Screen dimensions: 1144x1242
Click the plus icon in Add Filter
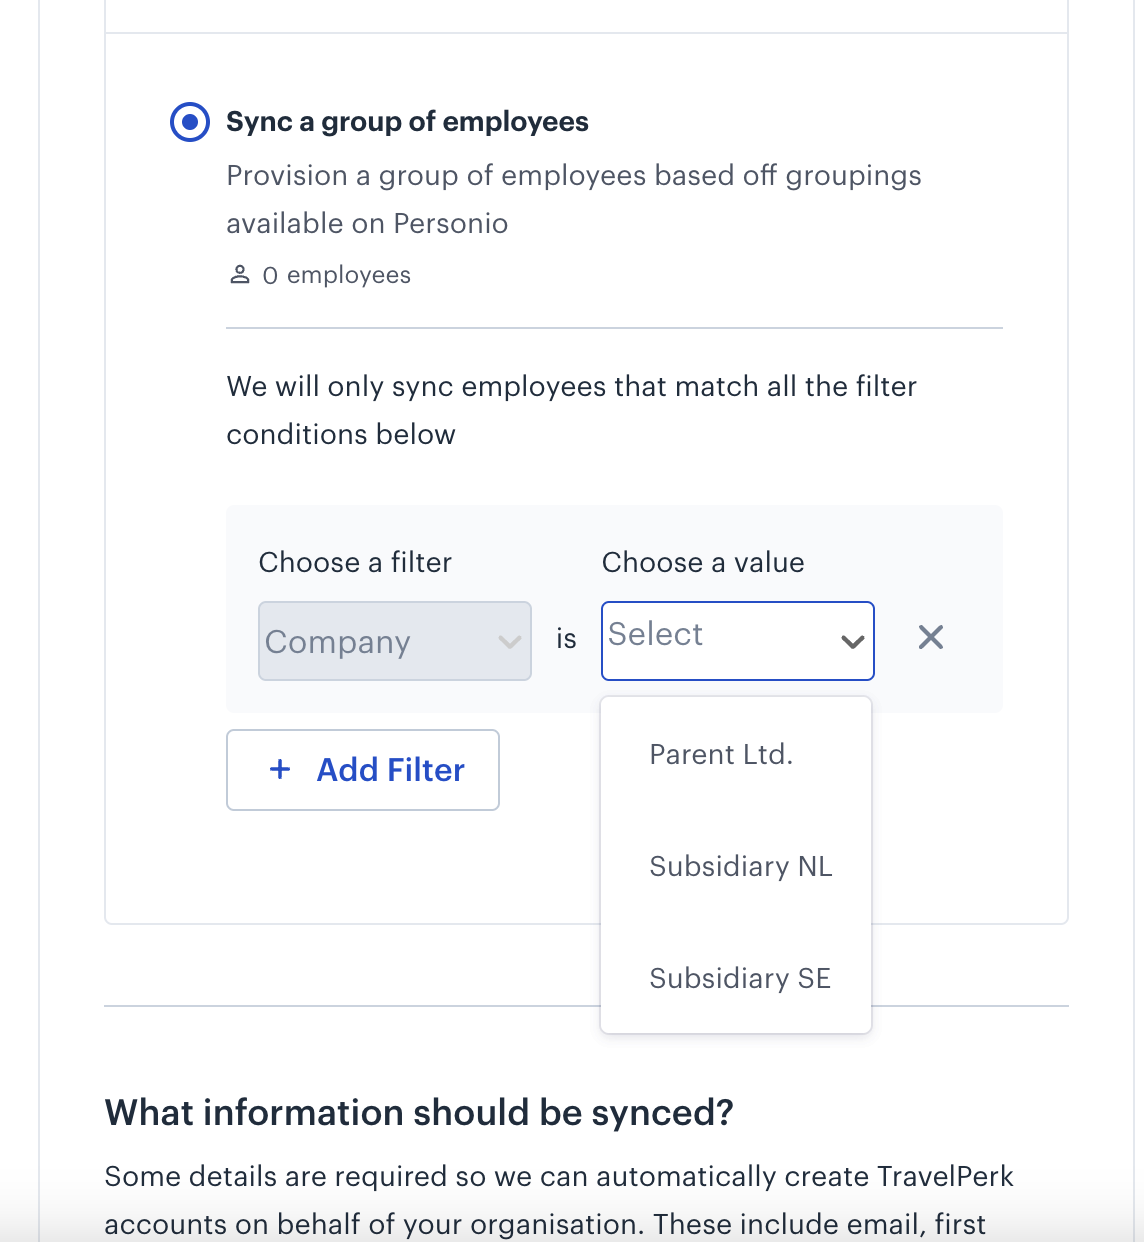pos(281,769)
